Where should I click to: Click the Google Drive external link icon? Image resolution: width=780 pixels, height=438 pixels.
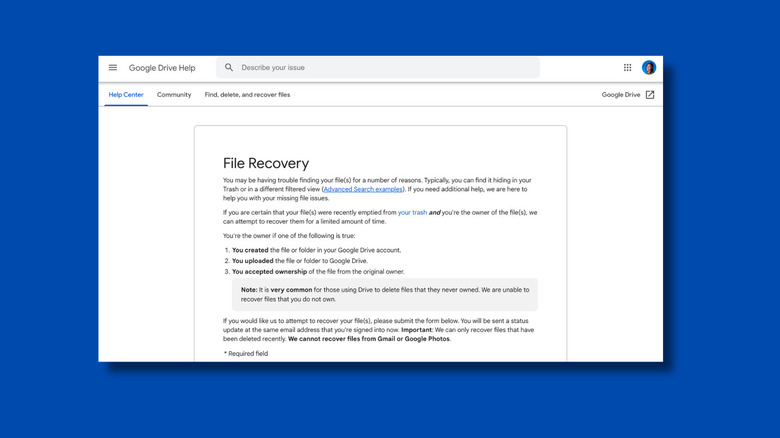650,95
